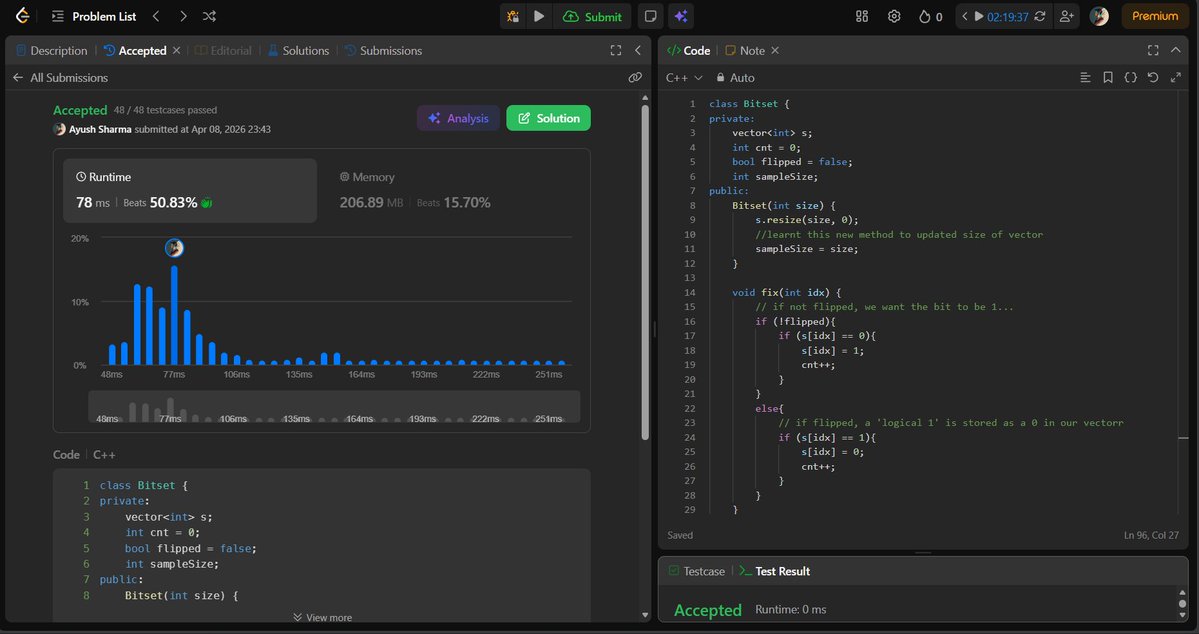Resume the timer play button
The width and height of the screenshot is (1199, 634).
click(978, 16)
